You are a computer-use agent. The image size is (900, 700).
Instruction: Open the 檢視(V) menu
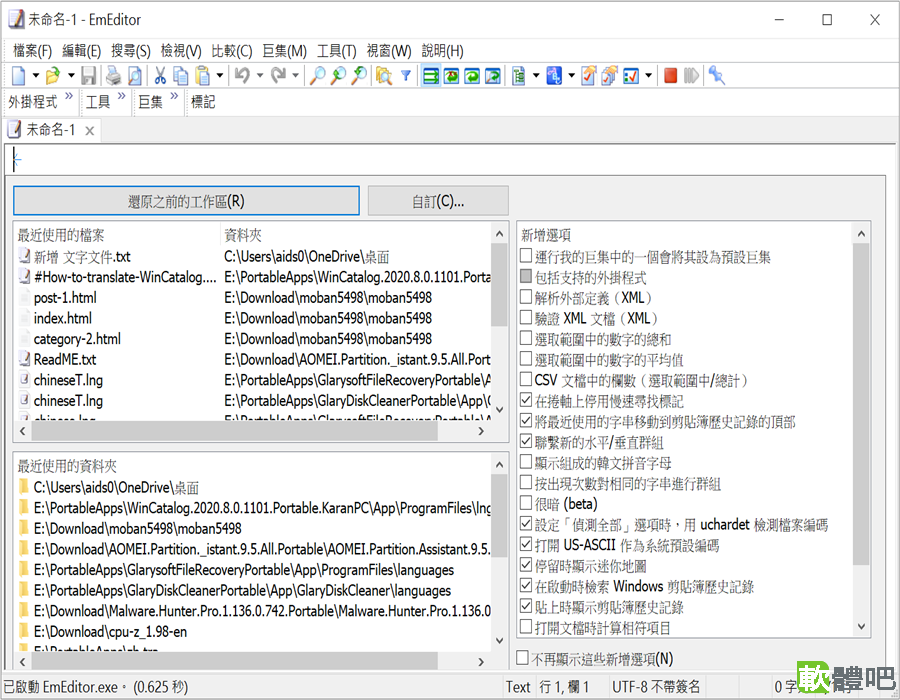pos(181,51)
